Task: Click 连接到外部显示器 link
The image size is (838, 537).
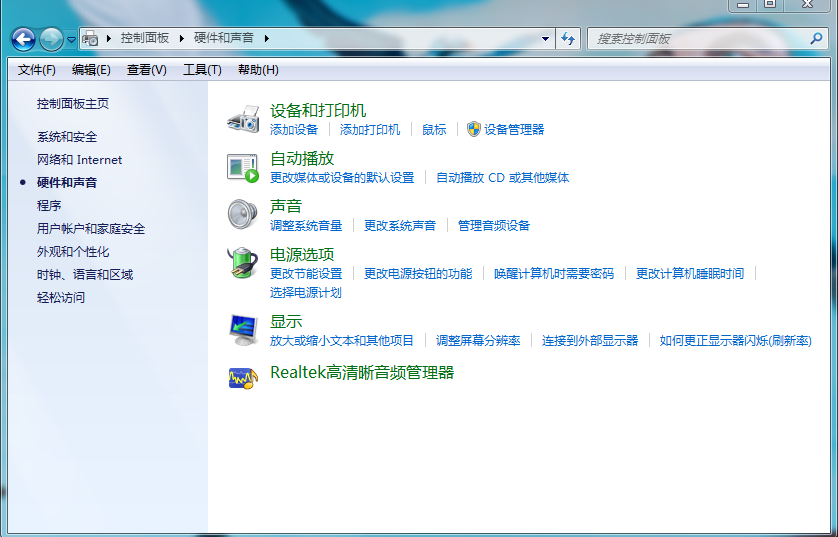Action: [590, 340]
